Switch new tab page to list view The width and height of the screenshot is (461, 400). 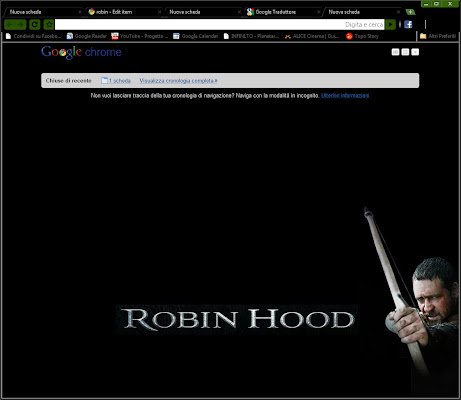pyautogui.click(x=405, y=52)
